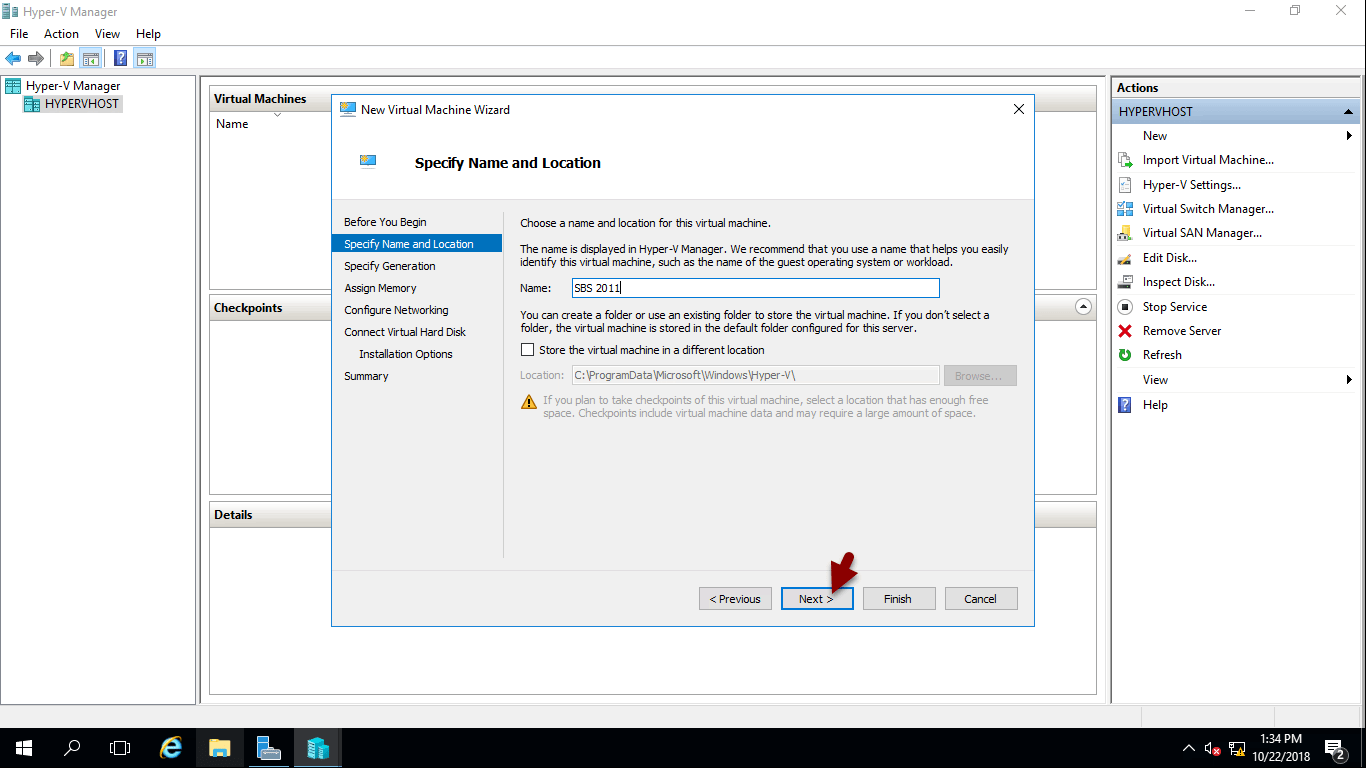Click the Forward arrow in toolbar
Screen dimensions: 1366x768
36,58
